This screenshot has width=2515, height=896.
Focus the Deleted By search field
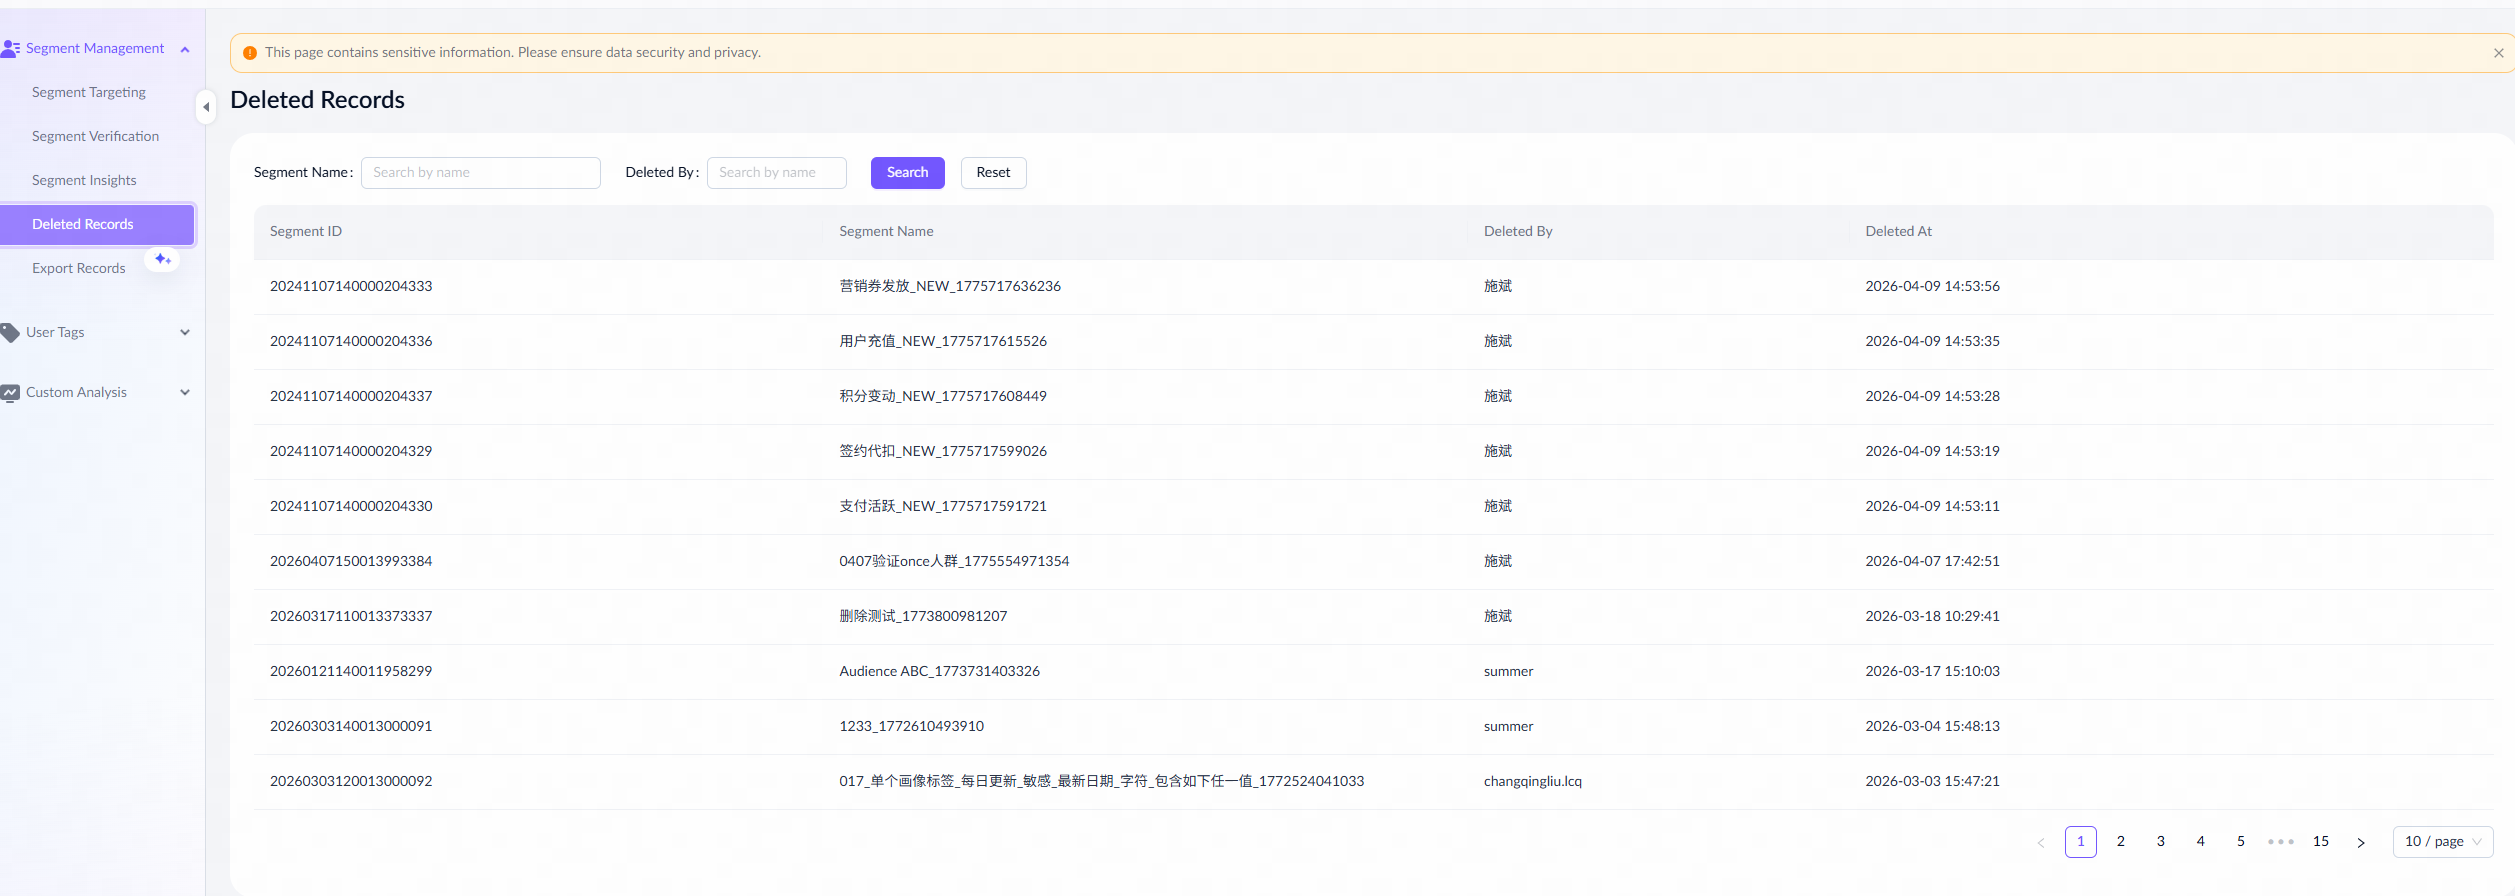pos(776,173)
